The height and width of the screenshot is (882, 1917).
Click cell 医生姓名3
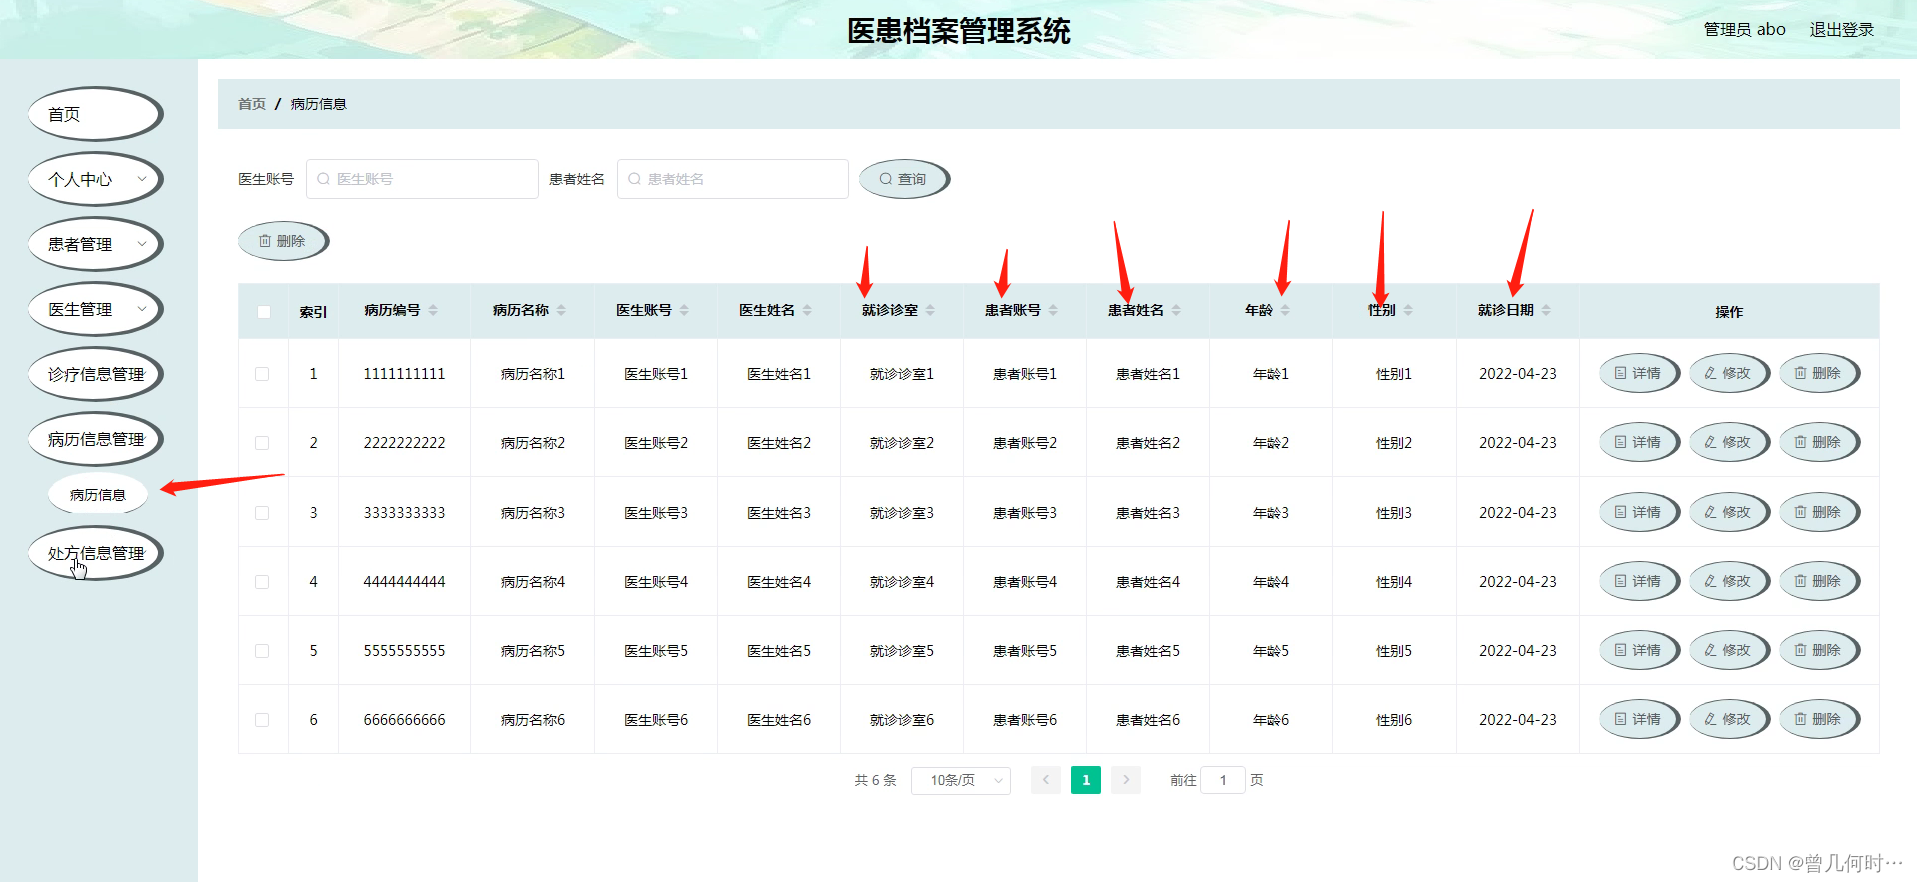(779, 513)
